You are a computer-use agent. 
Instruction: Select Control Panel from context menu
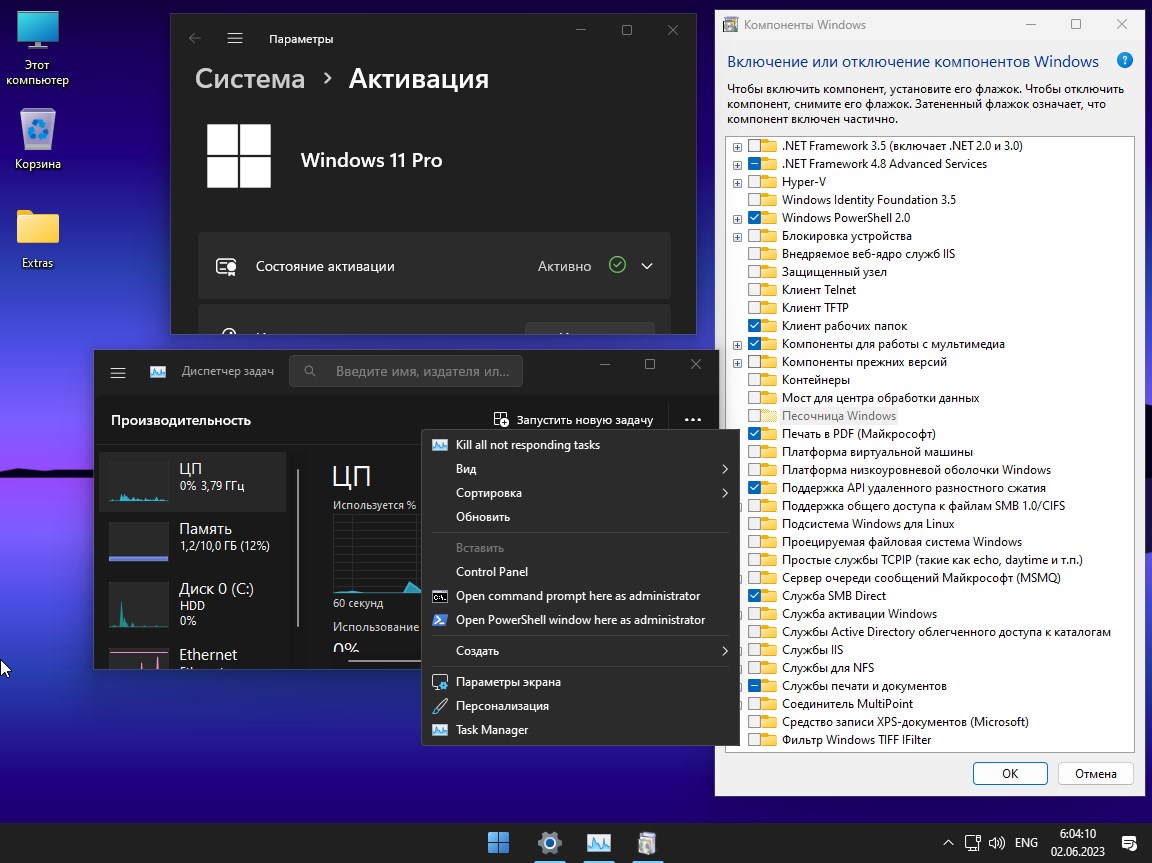tap(491, 572)
